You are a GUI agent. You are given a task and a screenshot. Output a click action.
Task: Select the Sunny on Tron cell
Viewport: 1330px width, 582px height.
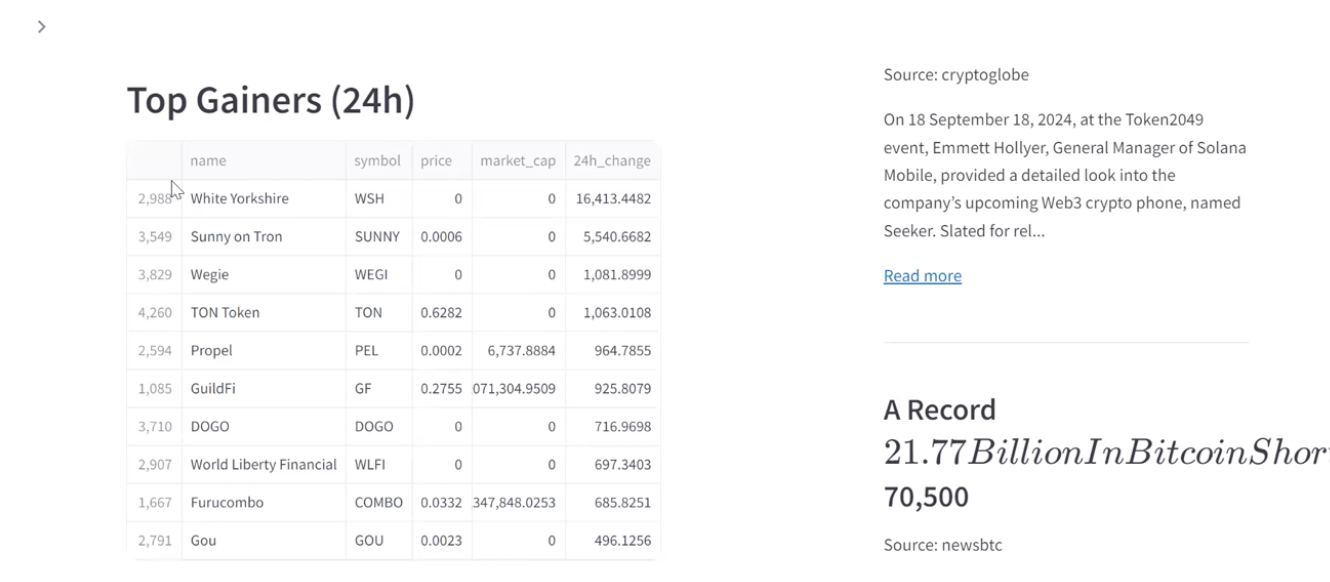tap(237, 237)
